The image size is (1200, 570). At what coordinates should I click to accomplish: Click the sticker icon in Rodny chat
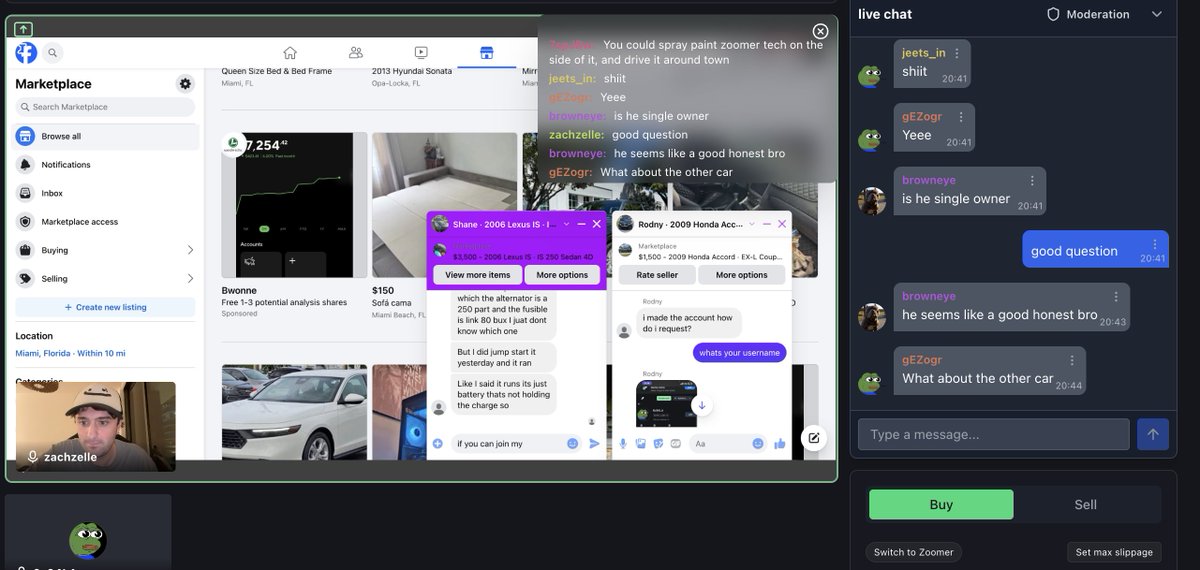click(x=658, y=443)
